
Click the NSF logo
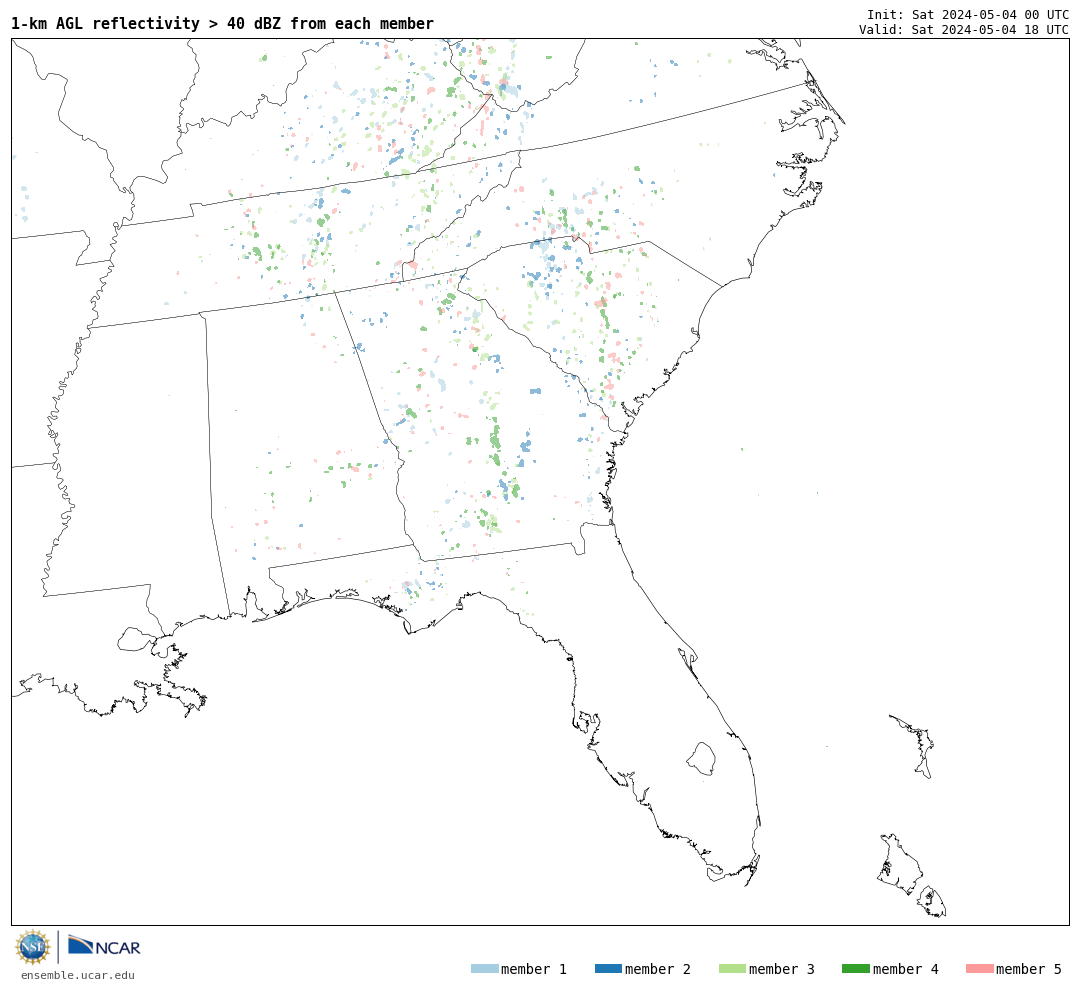(x=32, y=947)
